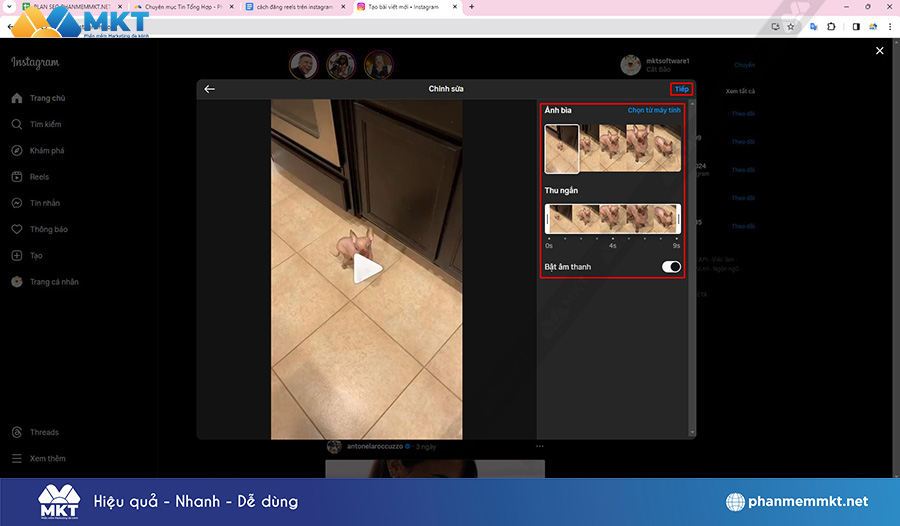Open the Reels icon in sidebar
The image size is (900, 526).
pos(17,177)
